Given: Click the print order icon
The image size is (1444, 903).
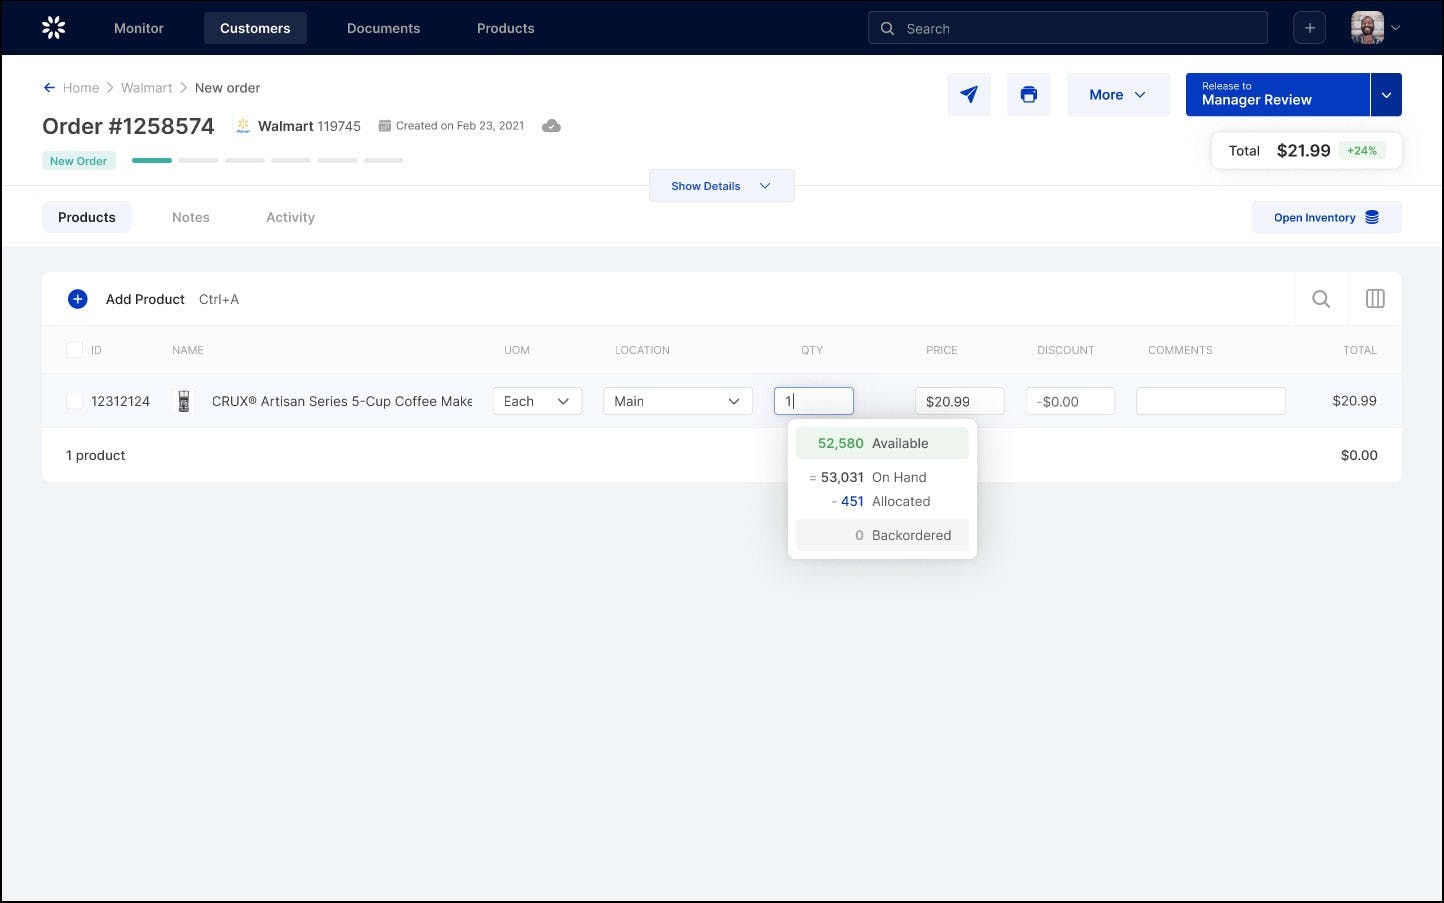Looking at the screenshot, I should (1028, 95).
